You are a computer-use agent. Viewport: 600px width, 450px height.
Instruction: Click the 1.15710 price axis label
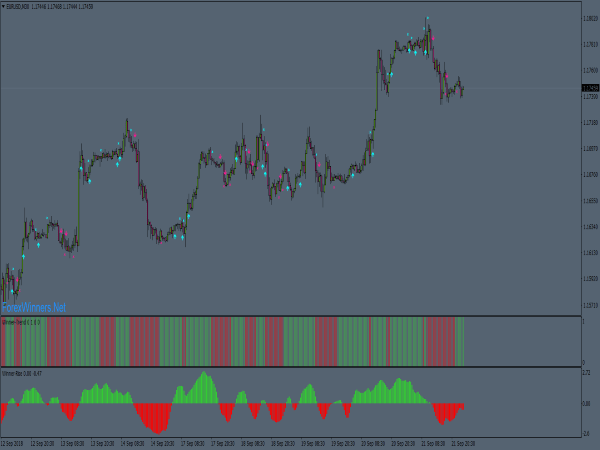pyautogui.click(x=590, y=305)
